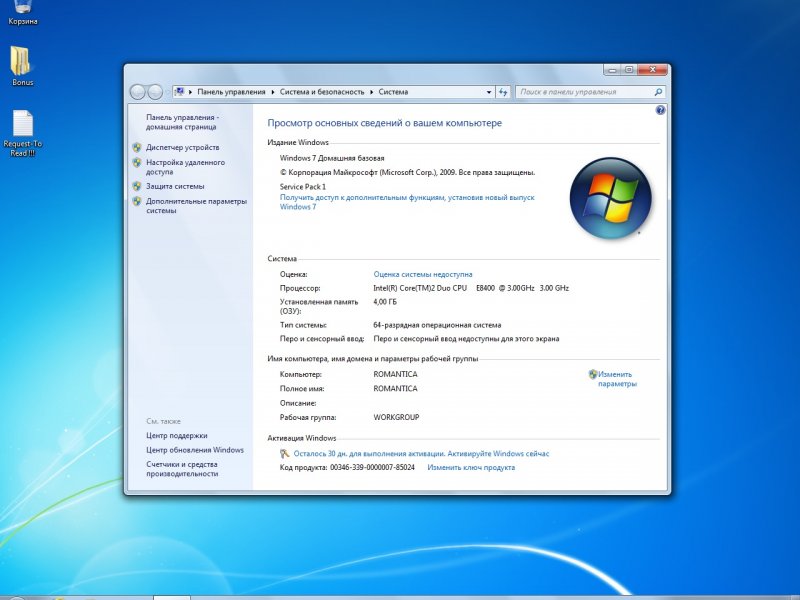Open Защита системы settings
Viewport: 800px width, 600px height.
click(x=175, y=186)
